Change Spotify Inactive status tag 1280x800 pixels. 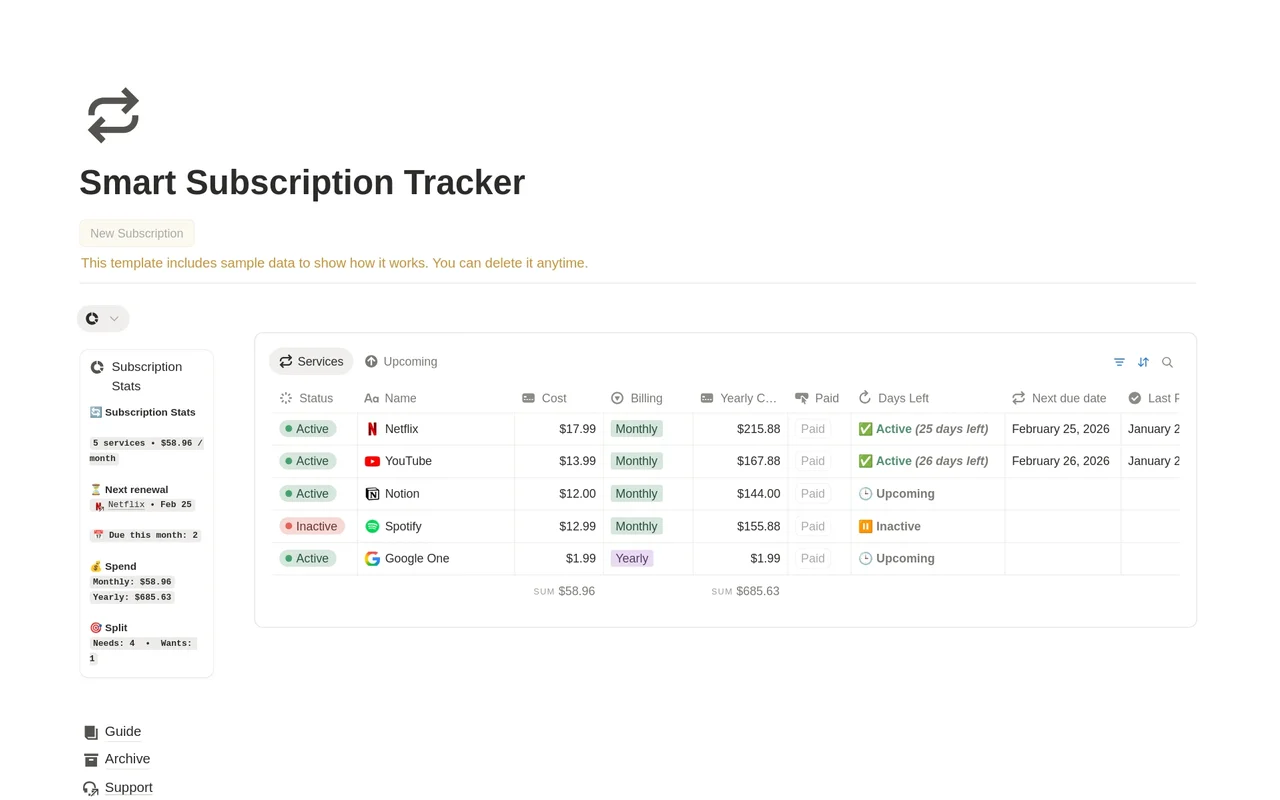(x=312, y=526)
